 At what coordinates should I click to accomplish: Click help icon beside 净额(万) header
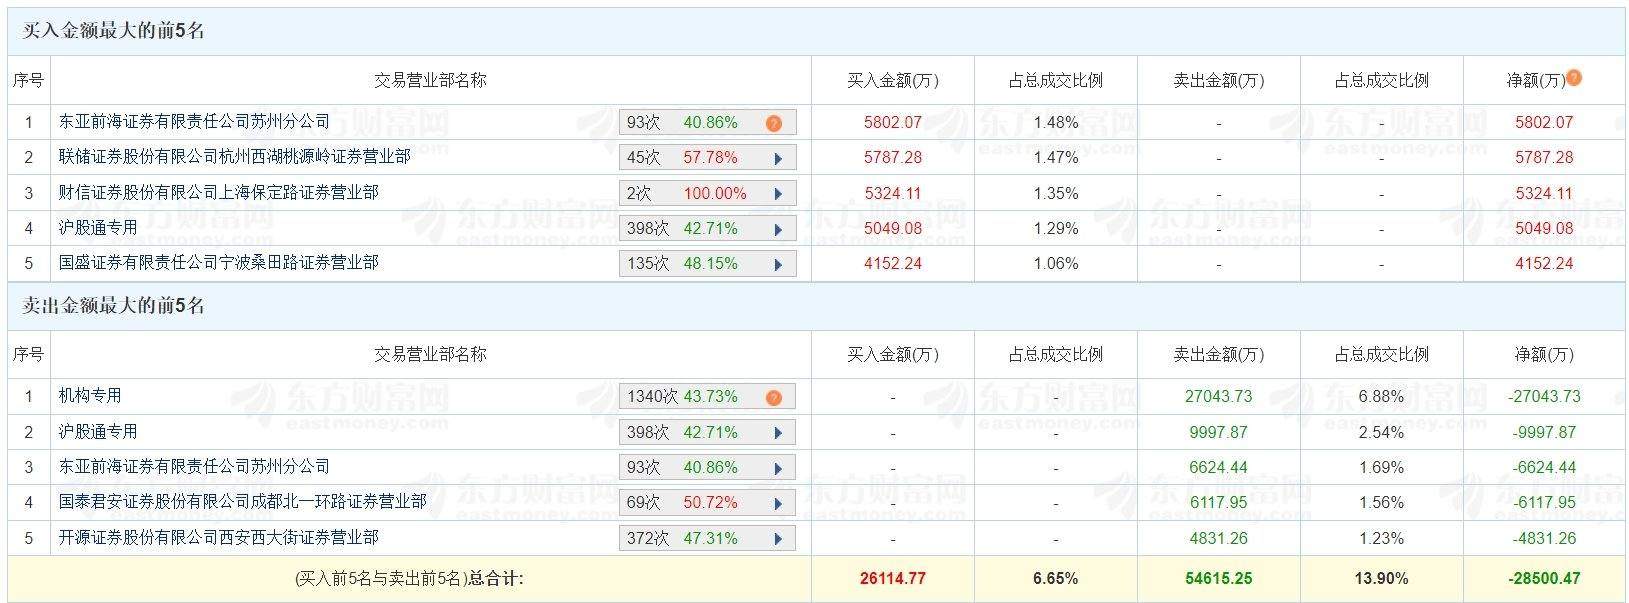1574,78
